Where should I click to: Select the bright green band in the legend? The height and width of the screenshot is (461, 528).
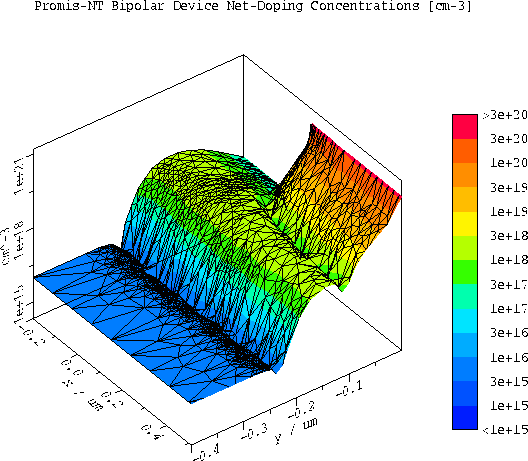[465, 272]
